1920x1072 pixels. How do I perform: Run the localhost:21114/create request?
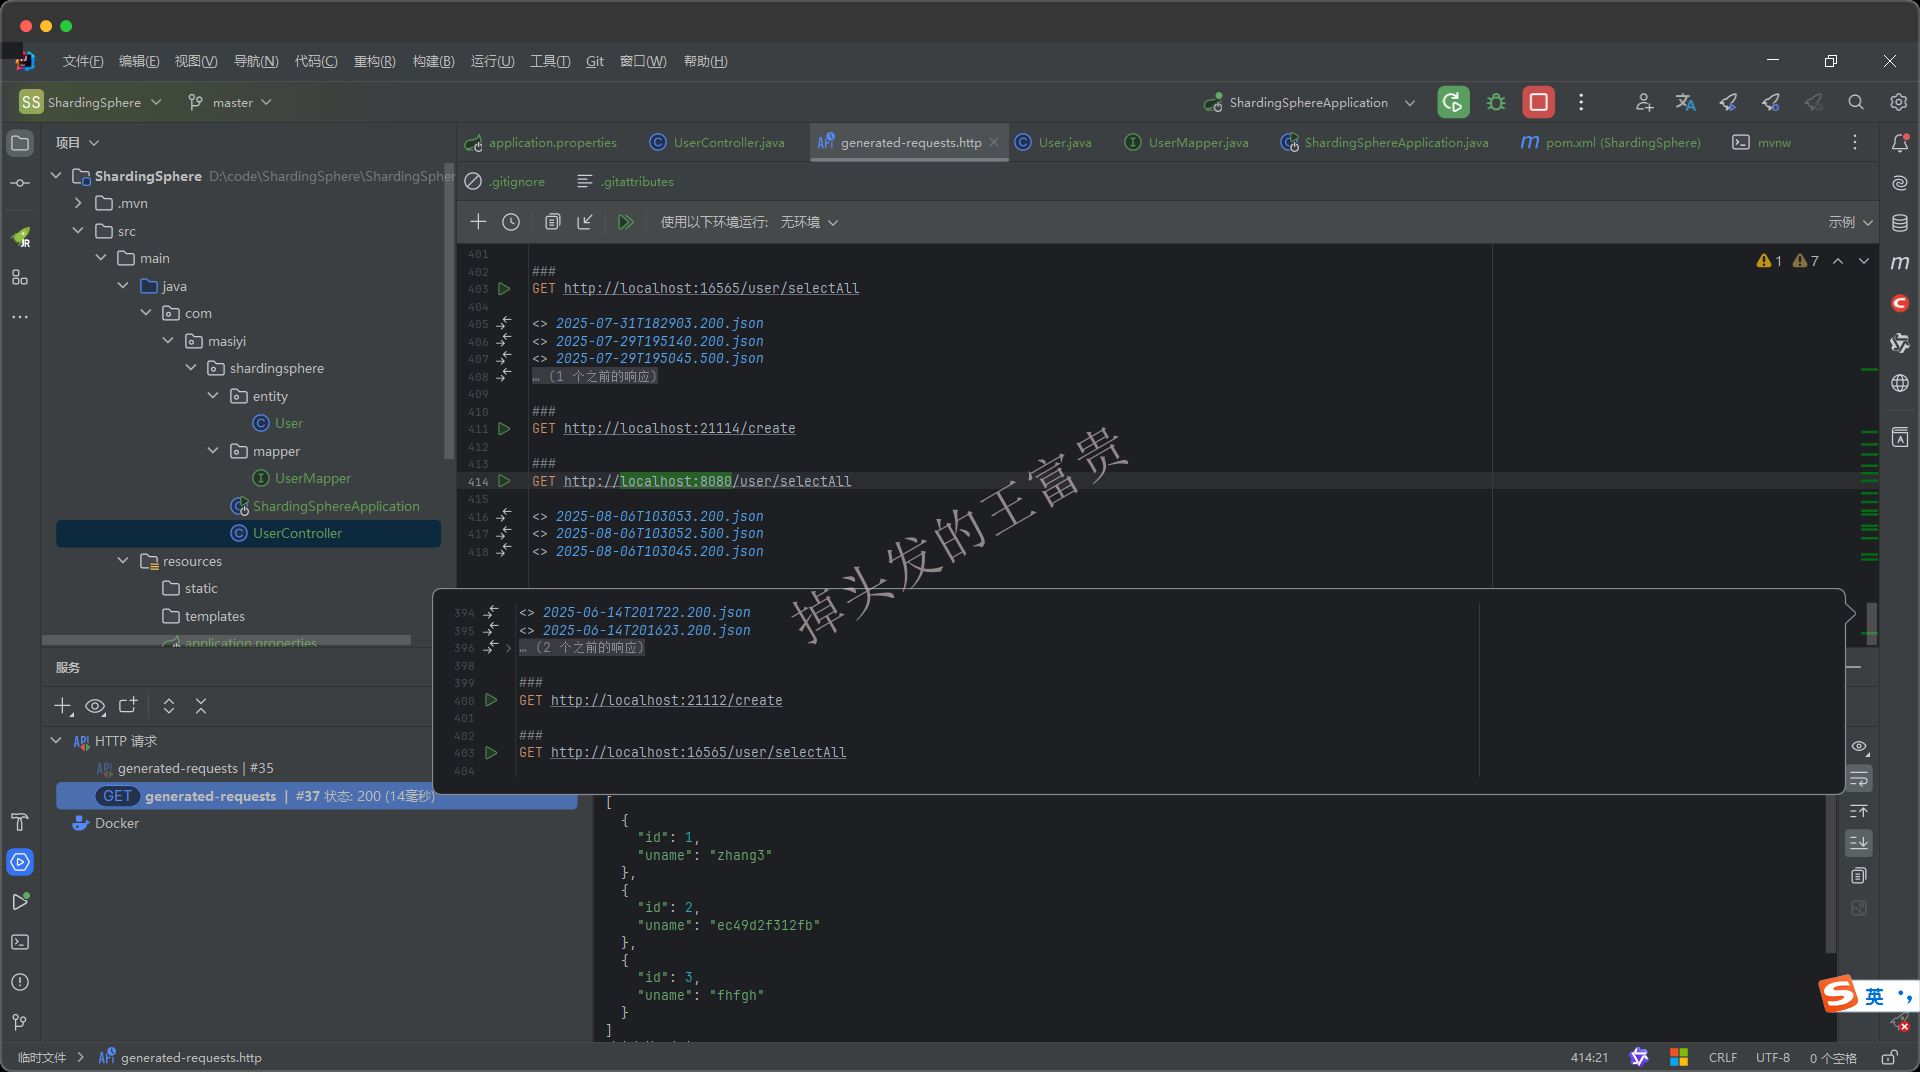coord(504,428)
